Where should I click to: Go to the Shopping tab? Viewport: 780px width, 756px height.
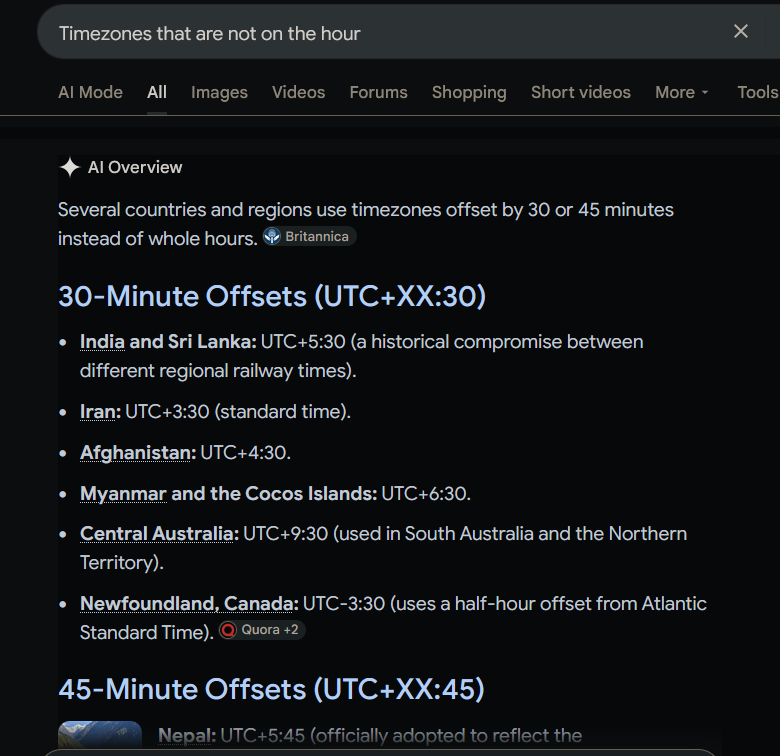pyautogui.click(x=469, y=93)
